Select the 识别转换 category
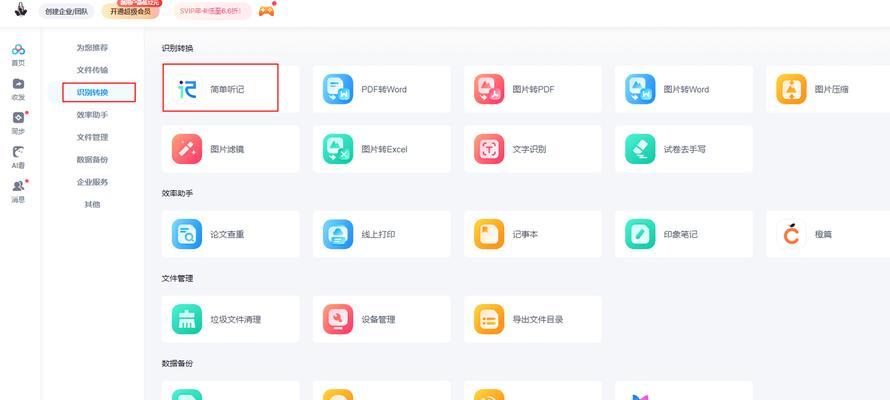The height and width of the screenshot is (400, 890). pos(92,92)
